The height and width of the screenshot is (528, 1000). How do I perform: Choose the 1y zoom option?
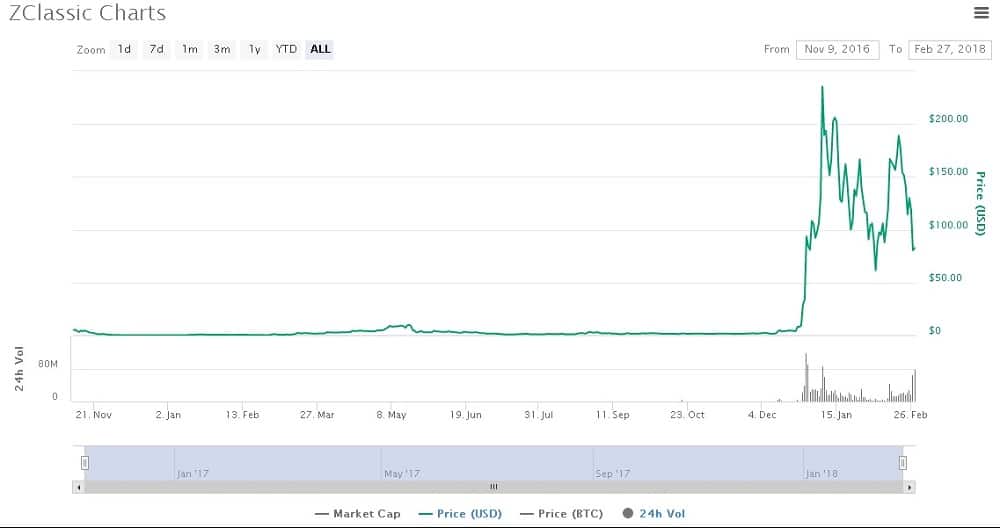254,49
